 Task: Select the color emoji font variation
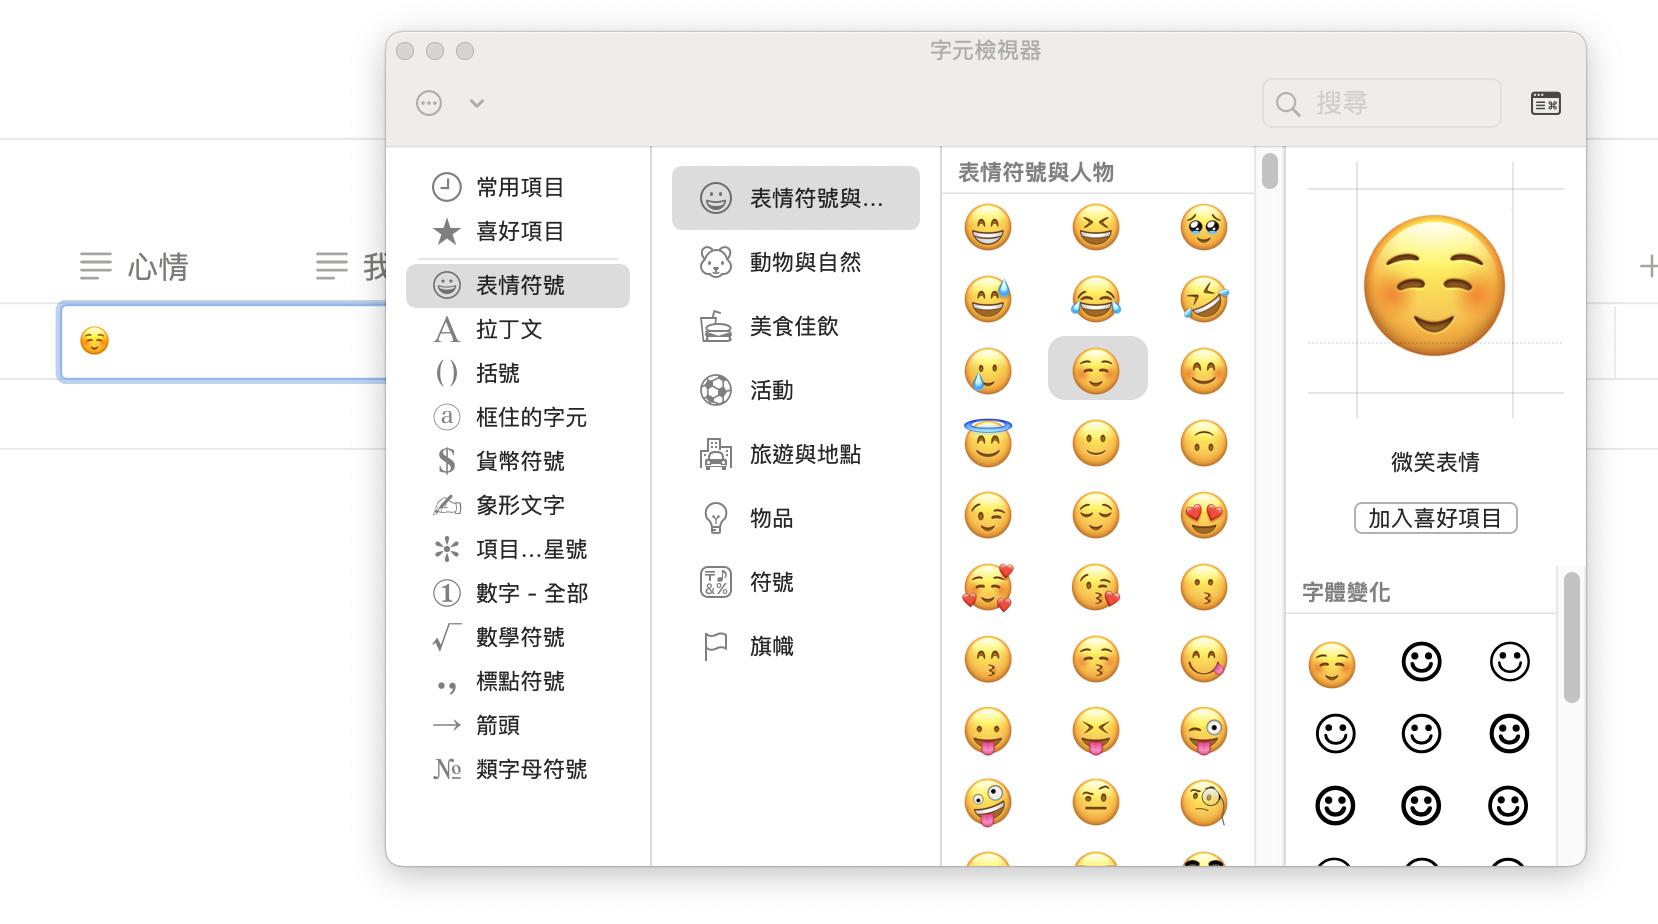point(1332,665)
